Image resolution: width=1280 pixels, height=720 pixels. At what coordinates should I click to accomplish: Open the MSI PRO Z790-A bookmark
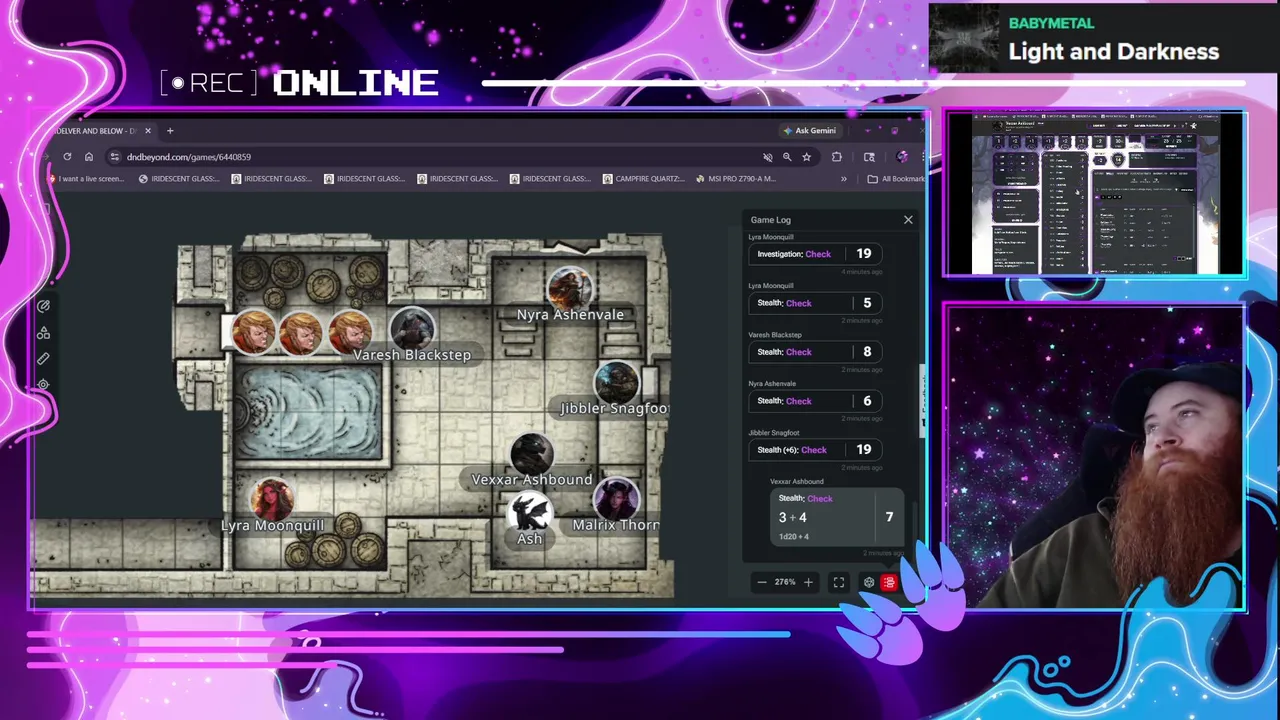pyautogui.click(x=736, y=179)
